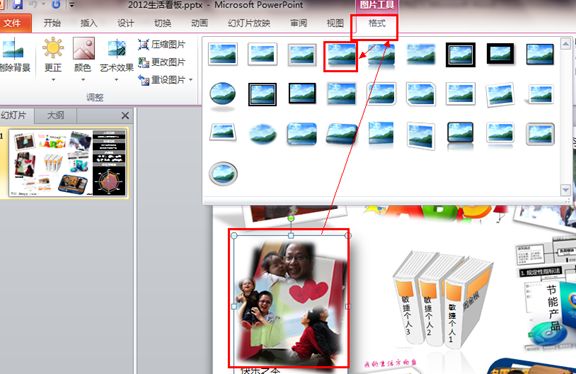Apply the soft edge oval style in third row
576x374 pixels.
(262, 134)
